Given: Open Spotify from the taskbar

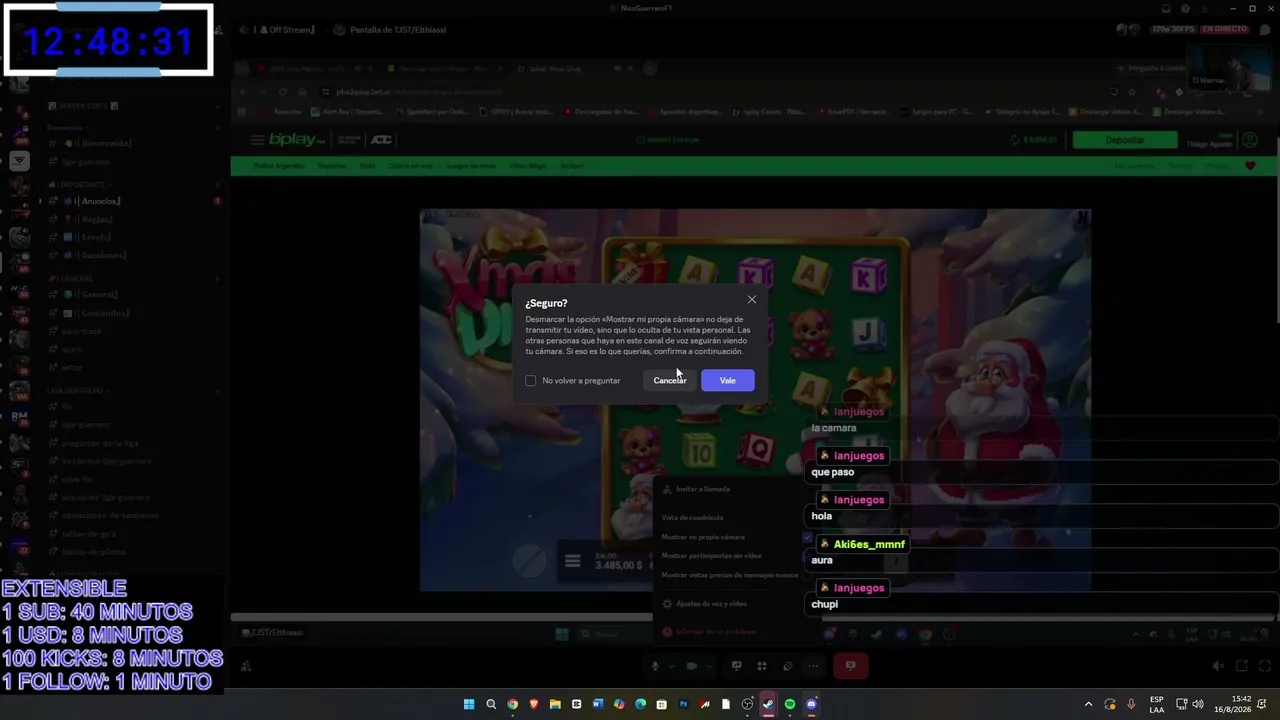Looking at the screenshot, I should [x=790, y=704].
